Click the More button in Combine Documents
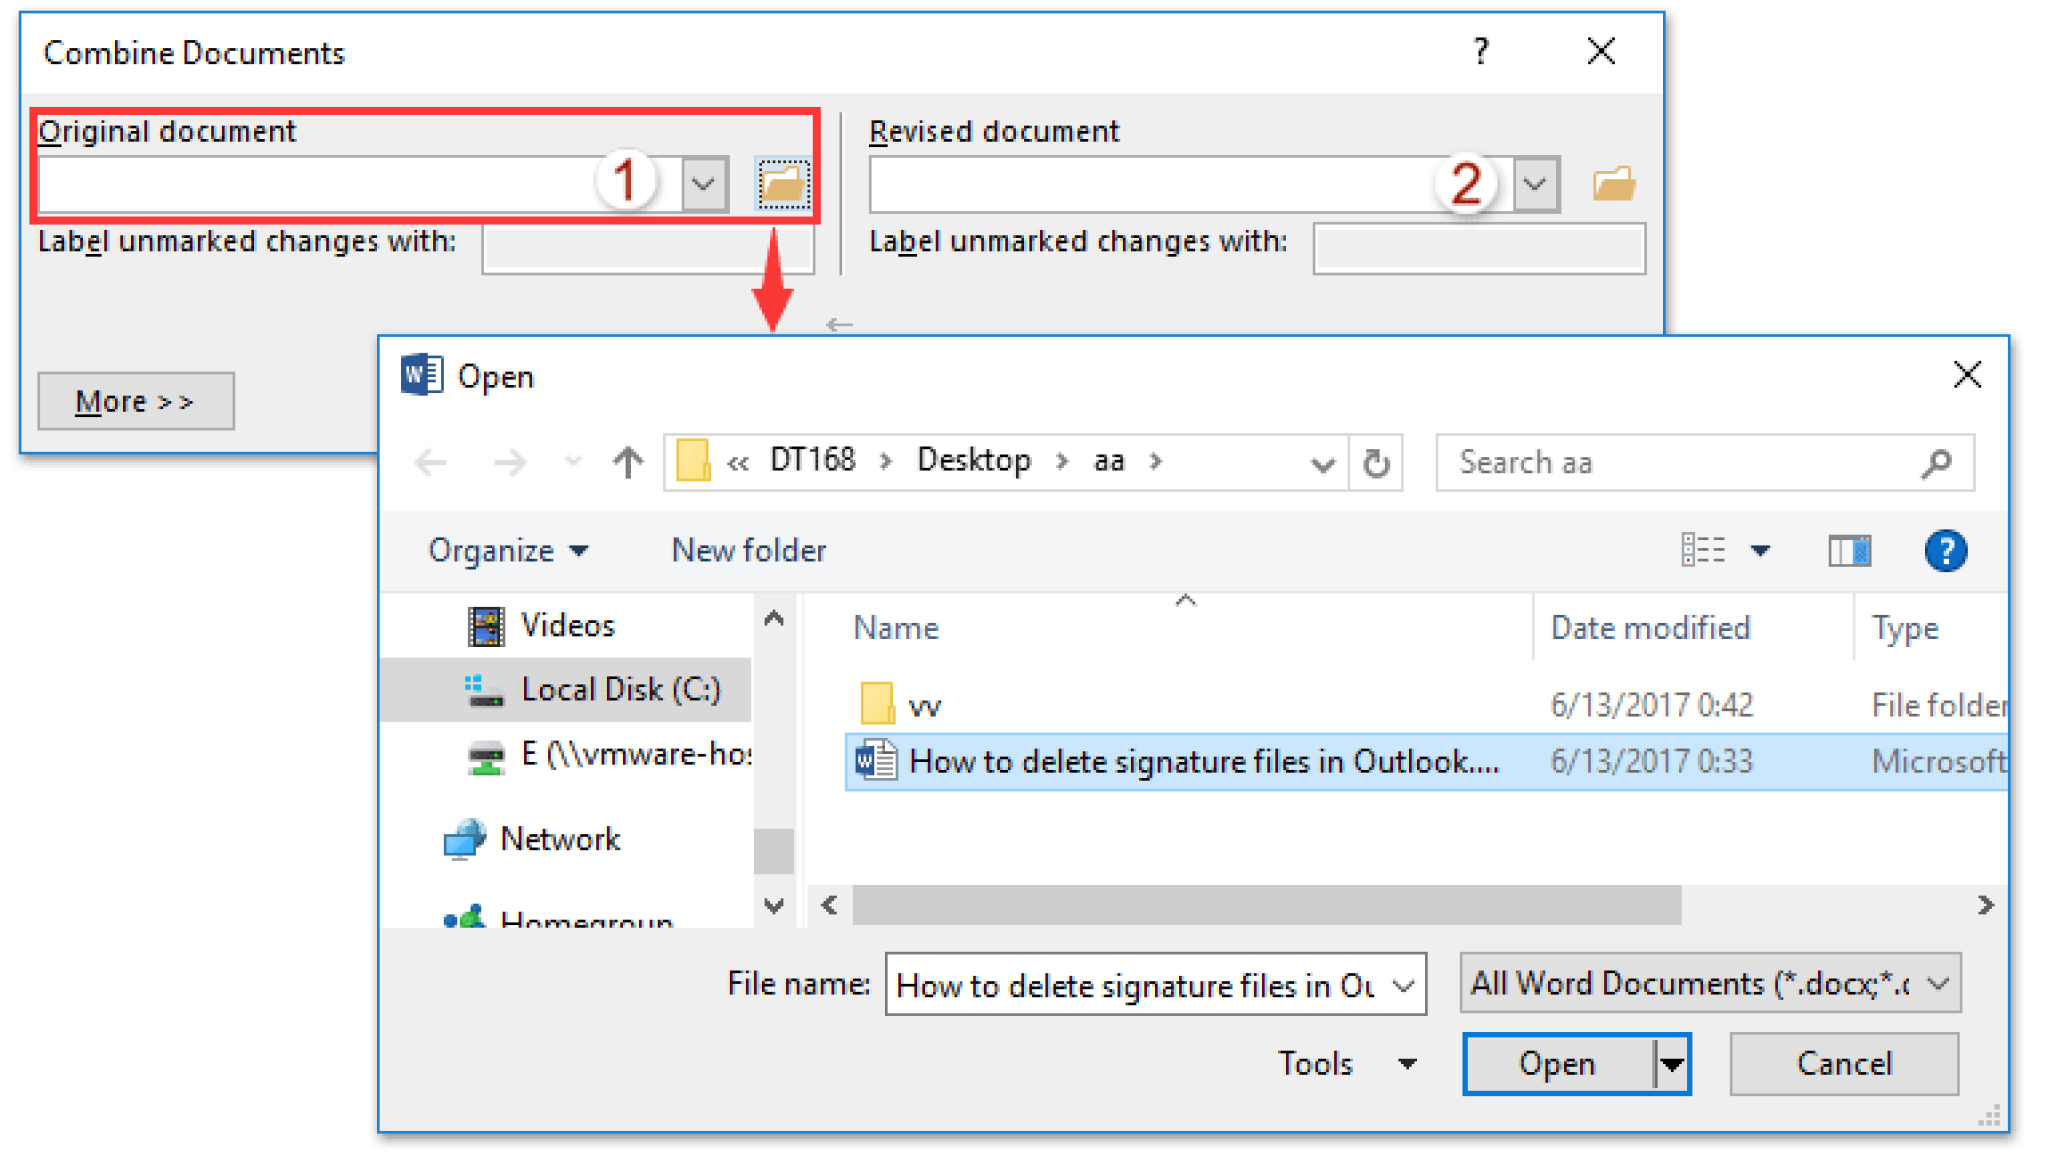Image resolution: width=2048 pixels, height=1163 pixels. click(136, 400)
